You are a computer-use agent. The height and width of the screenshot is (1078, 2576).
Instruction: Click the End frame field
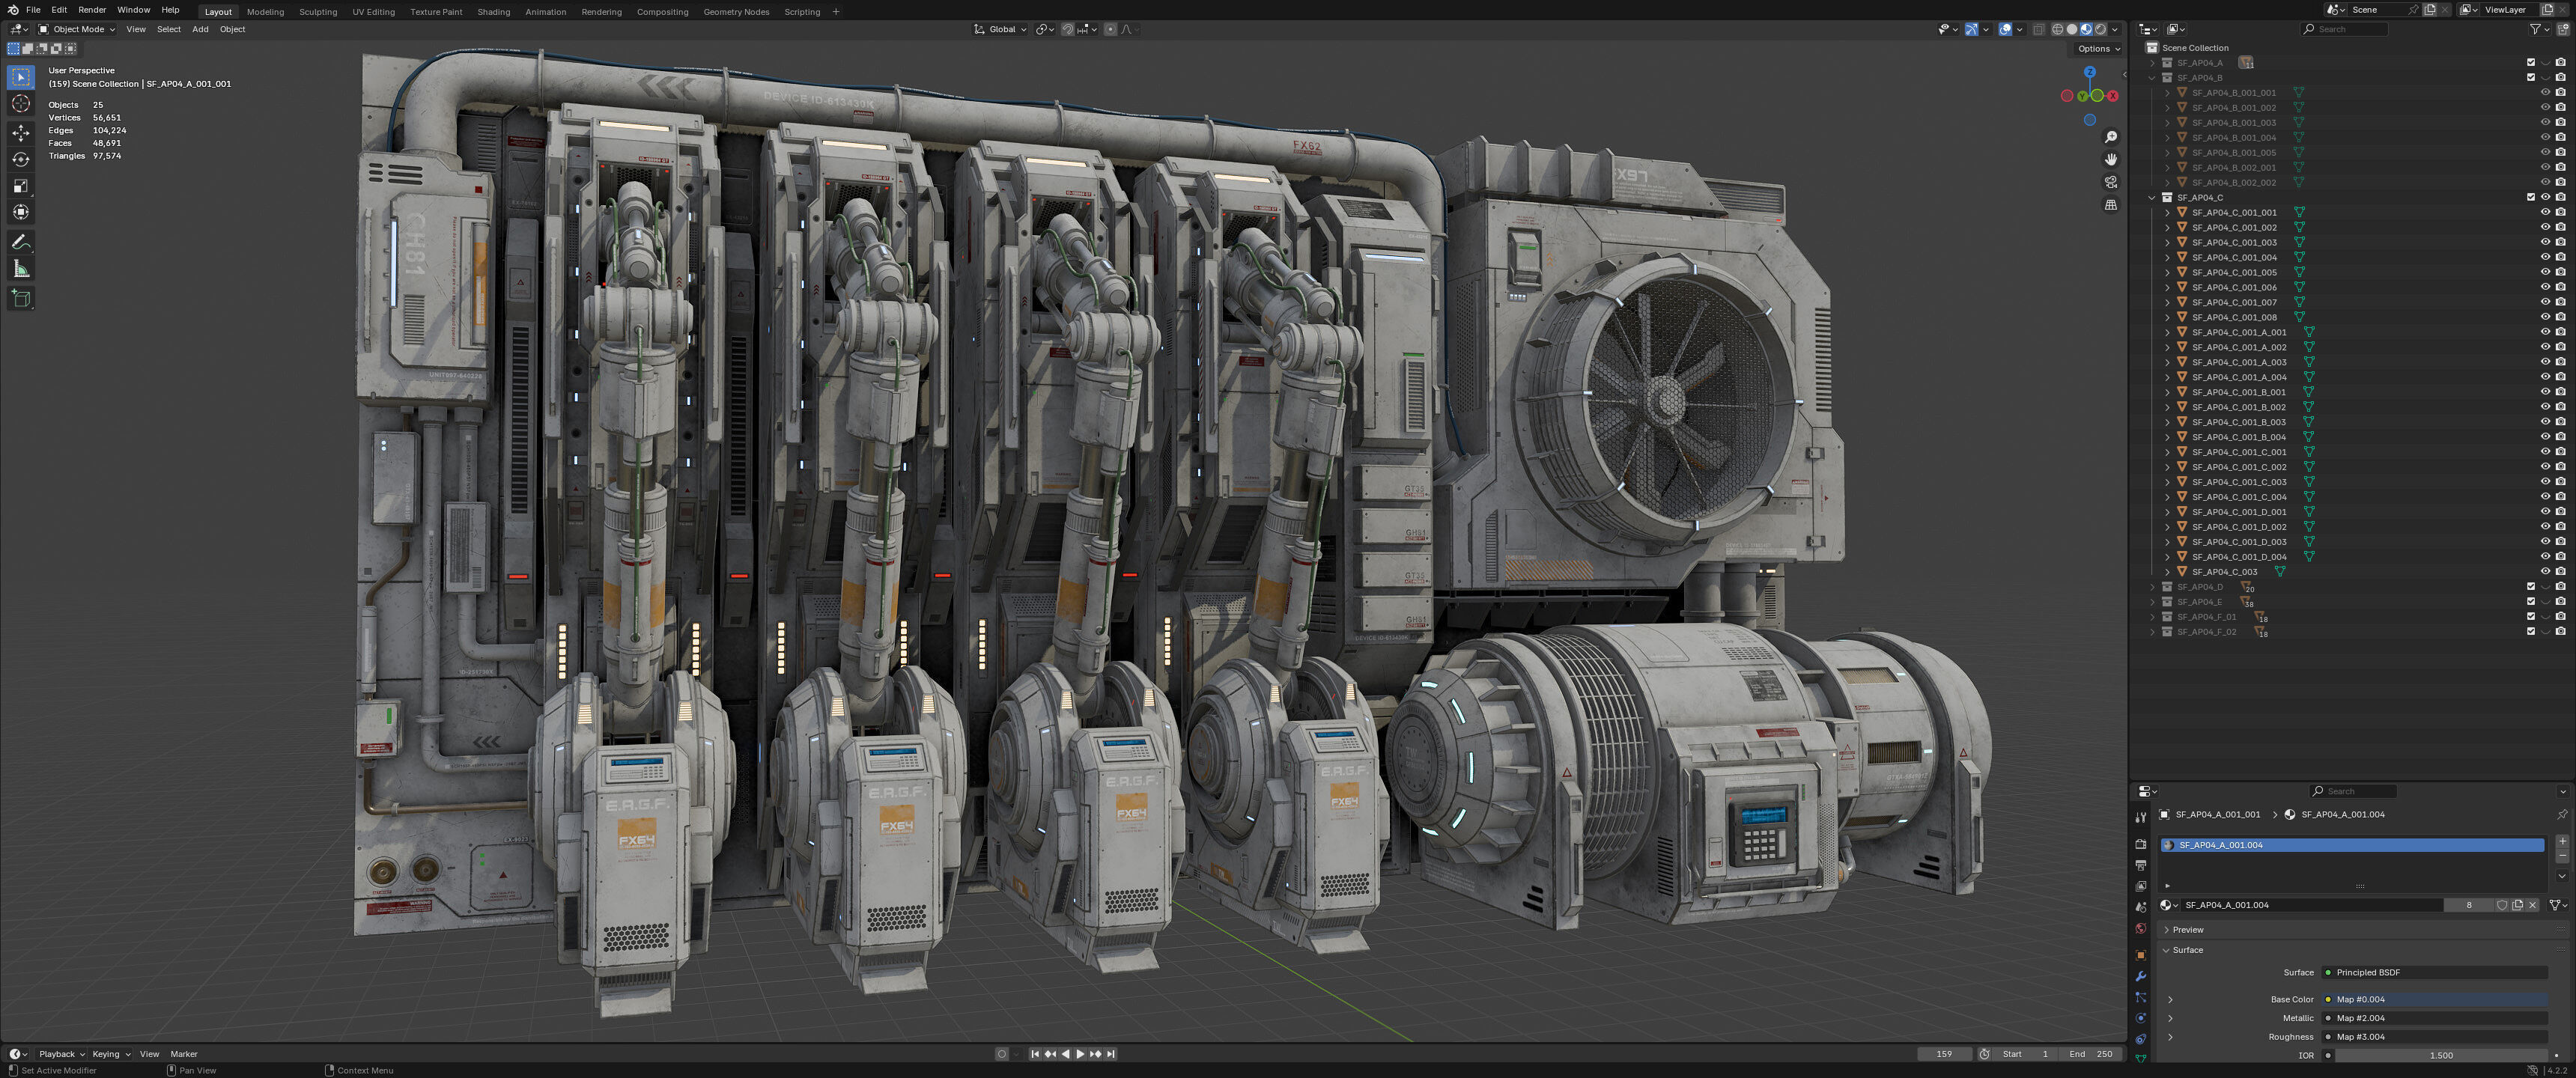tap(2091, 1054)
